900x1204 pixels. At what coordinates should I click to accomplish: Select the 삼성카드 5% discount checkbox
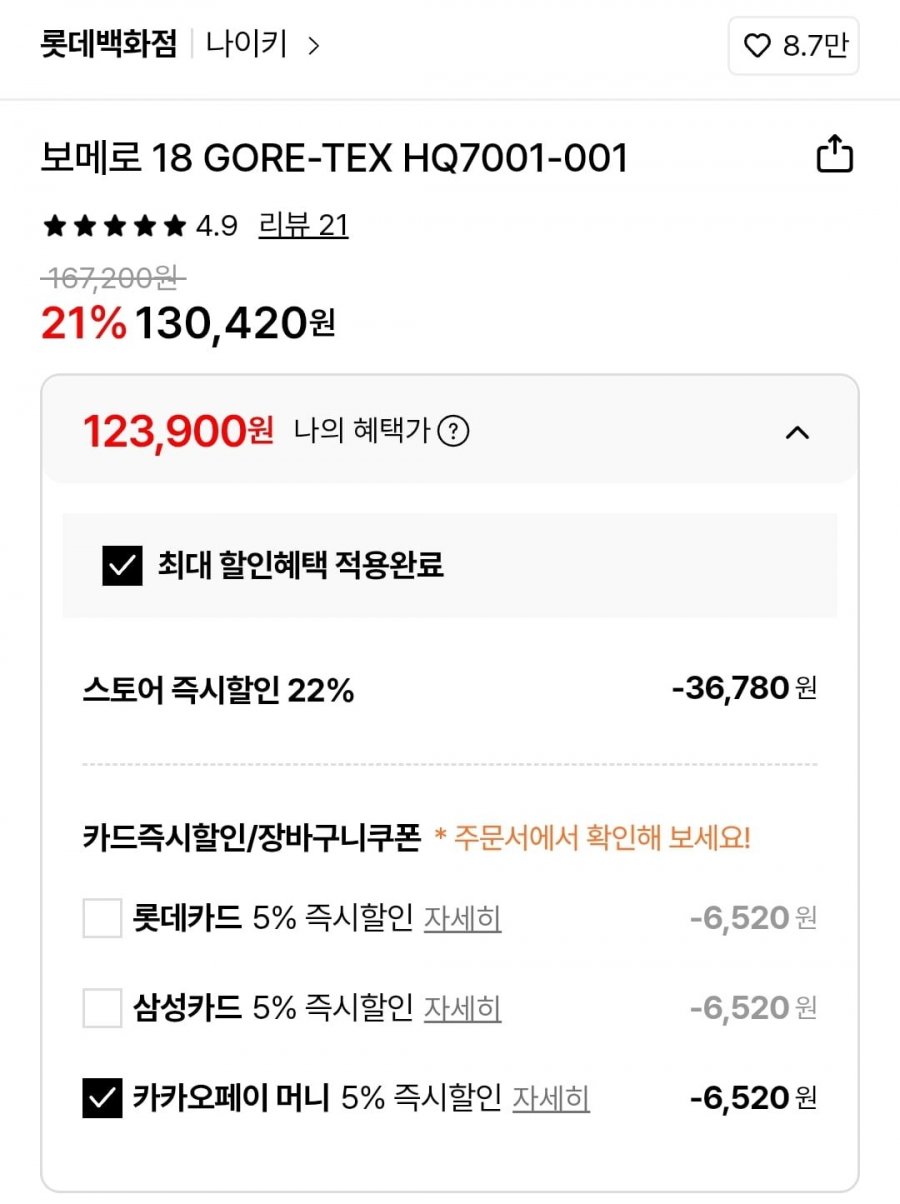click(x=102, y=1008)
